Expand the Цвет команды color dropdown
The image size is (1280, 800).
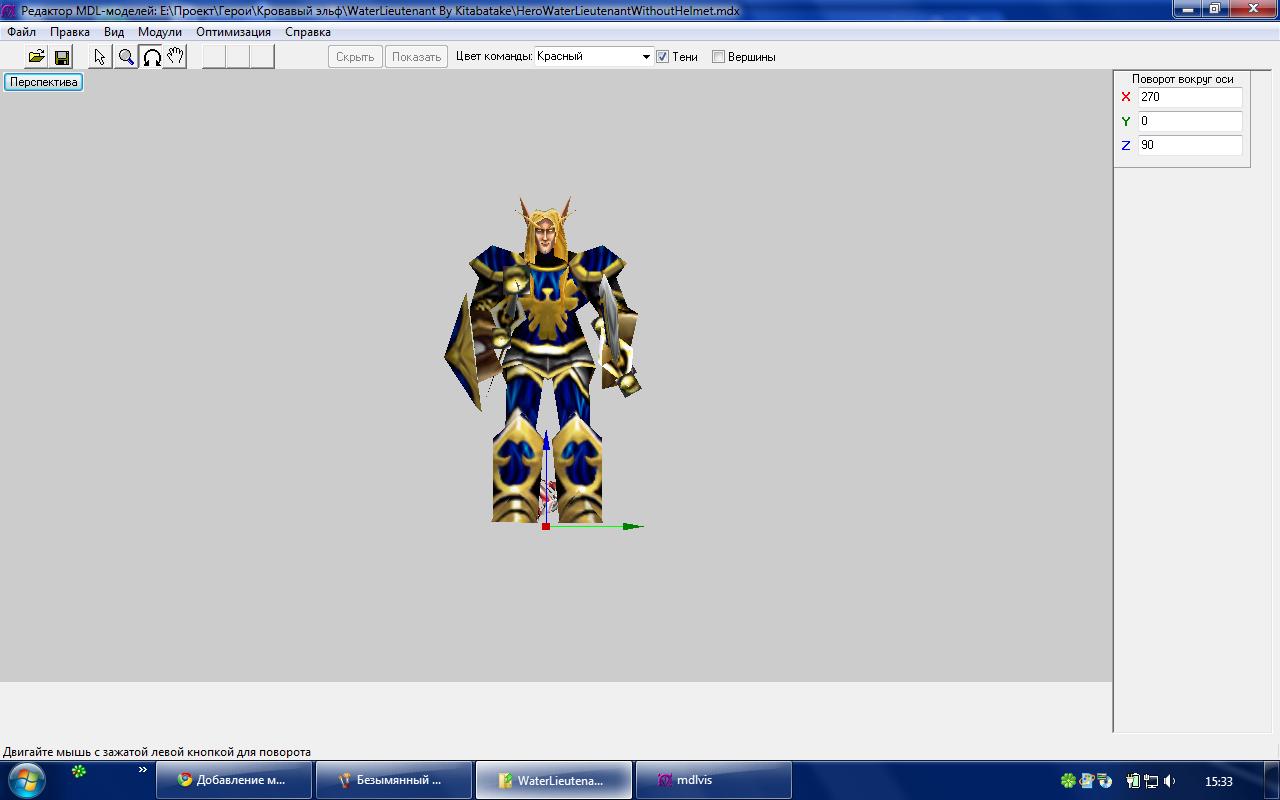pos(646,57)
